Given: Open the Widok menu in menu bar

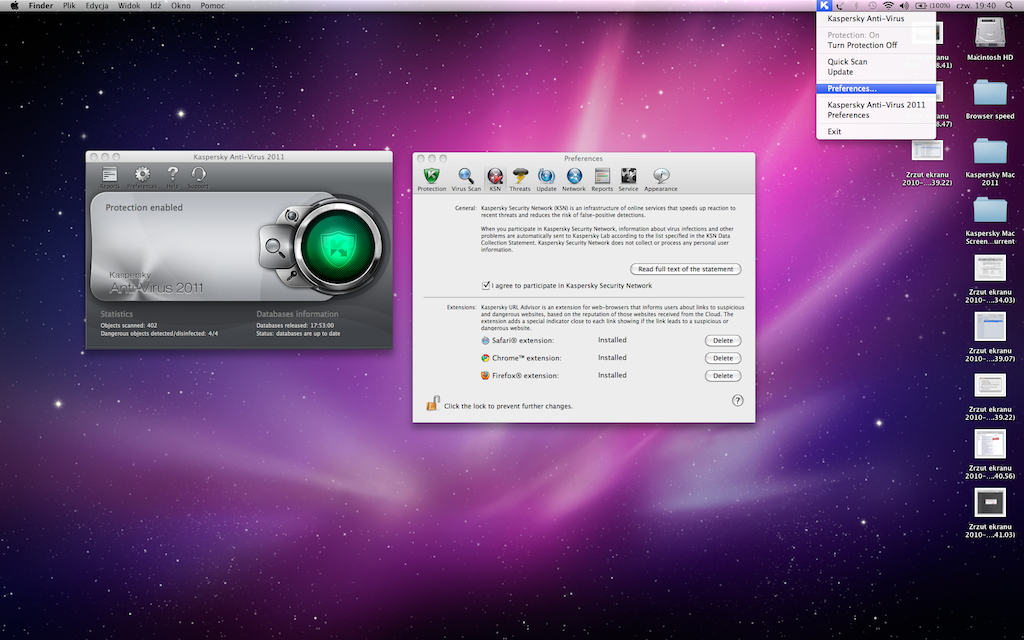Looking at the screenshot, I should coord(129,6).
